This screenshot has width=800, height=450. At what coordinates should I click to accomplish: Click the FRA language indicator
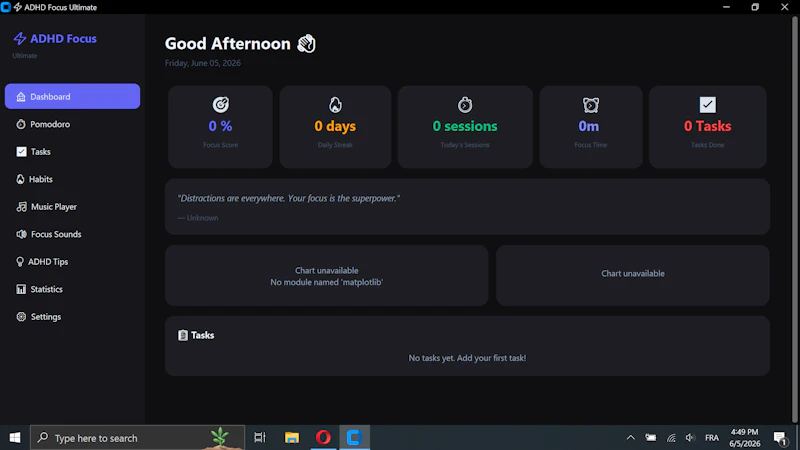pos(712,438)
